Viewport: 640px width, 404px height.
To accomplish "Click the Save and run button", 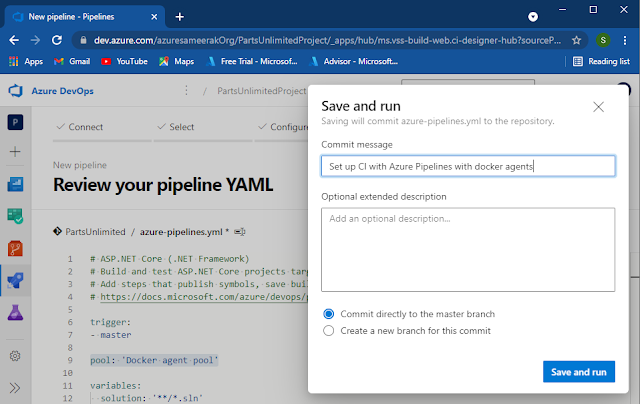I will tap(579, 372).
